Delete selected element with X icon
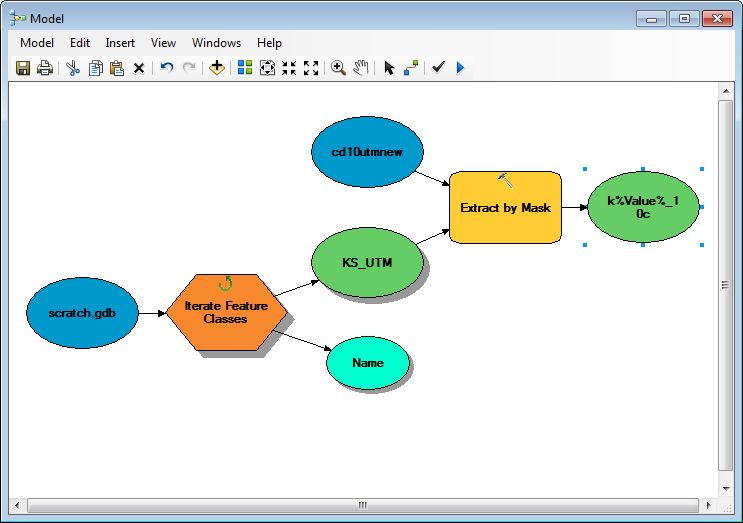The width and height of the screenshot is (743, 523). 139,68
